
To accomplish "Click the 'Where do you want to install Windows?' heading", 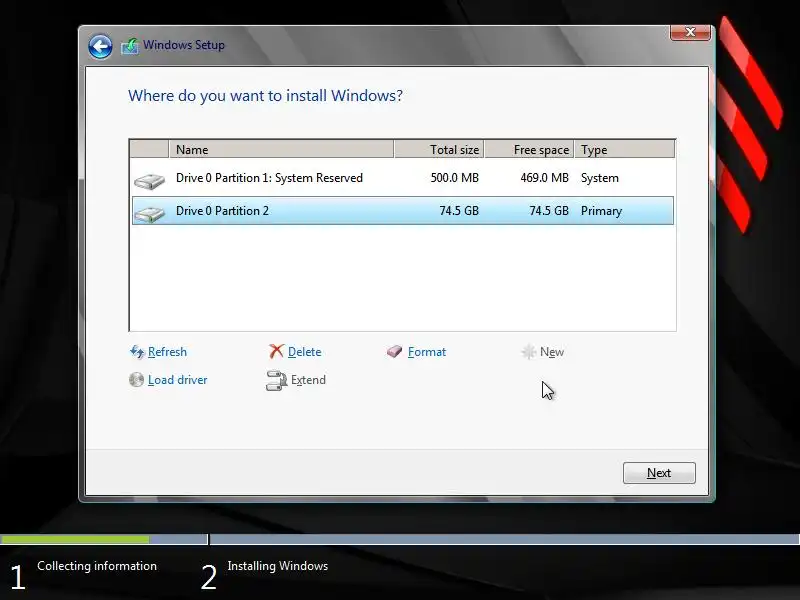I will pos(265,95).
